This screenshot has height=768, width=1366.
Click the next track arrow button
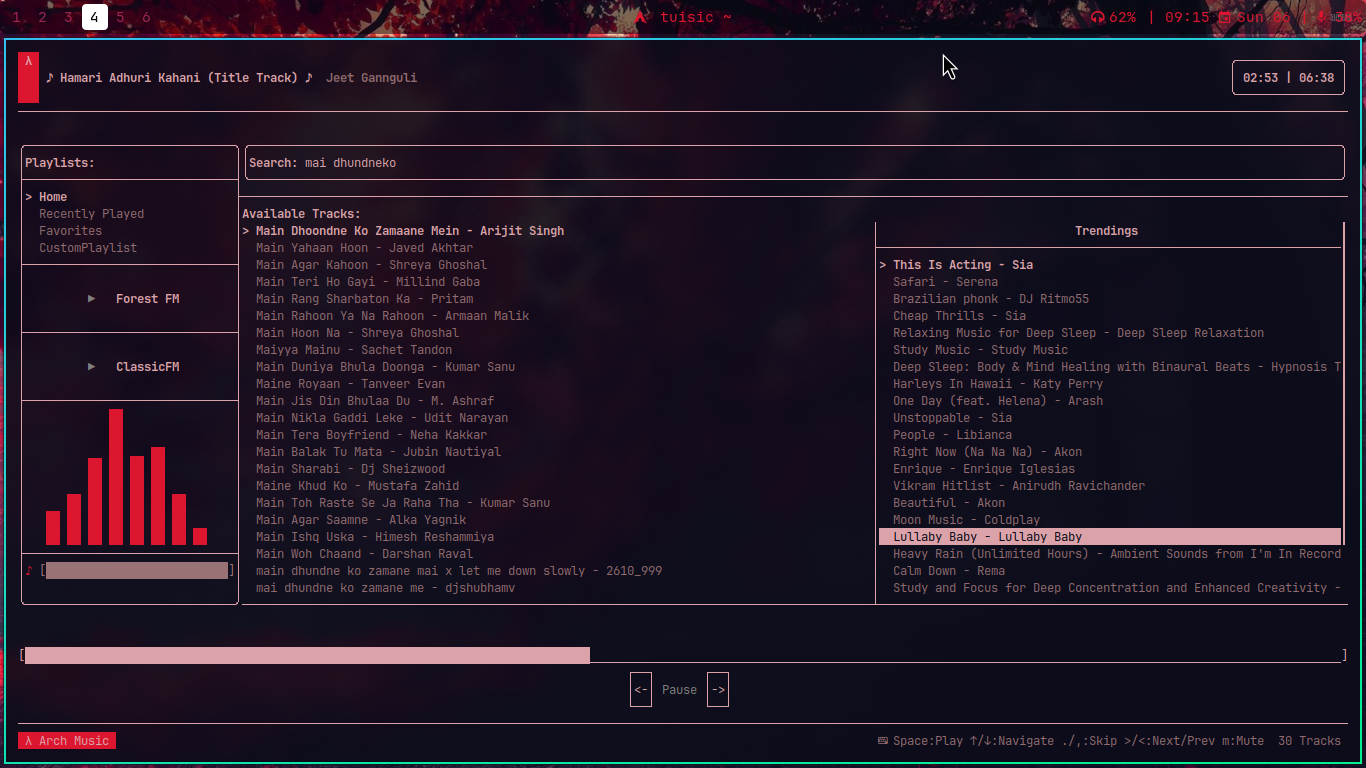718,690
